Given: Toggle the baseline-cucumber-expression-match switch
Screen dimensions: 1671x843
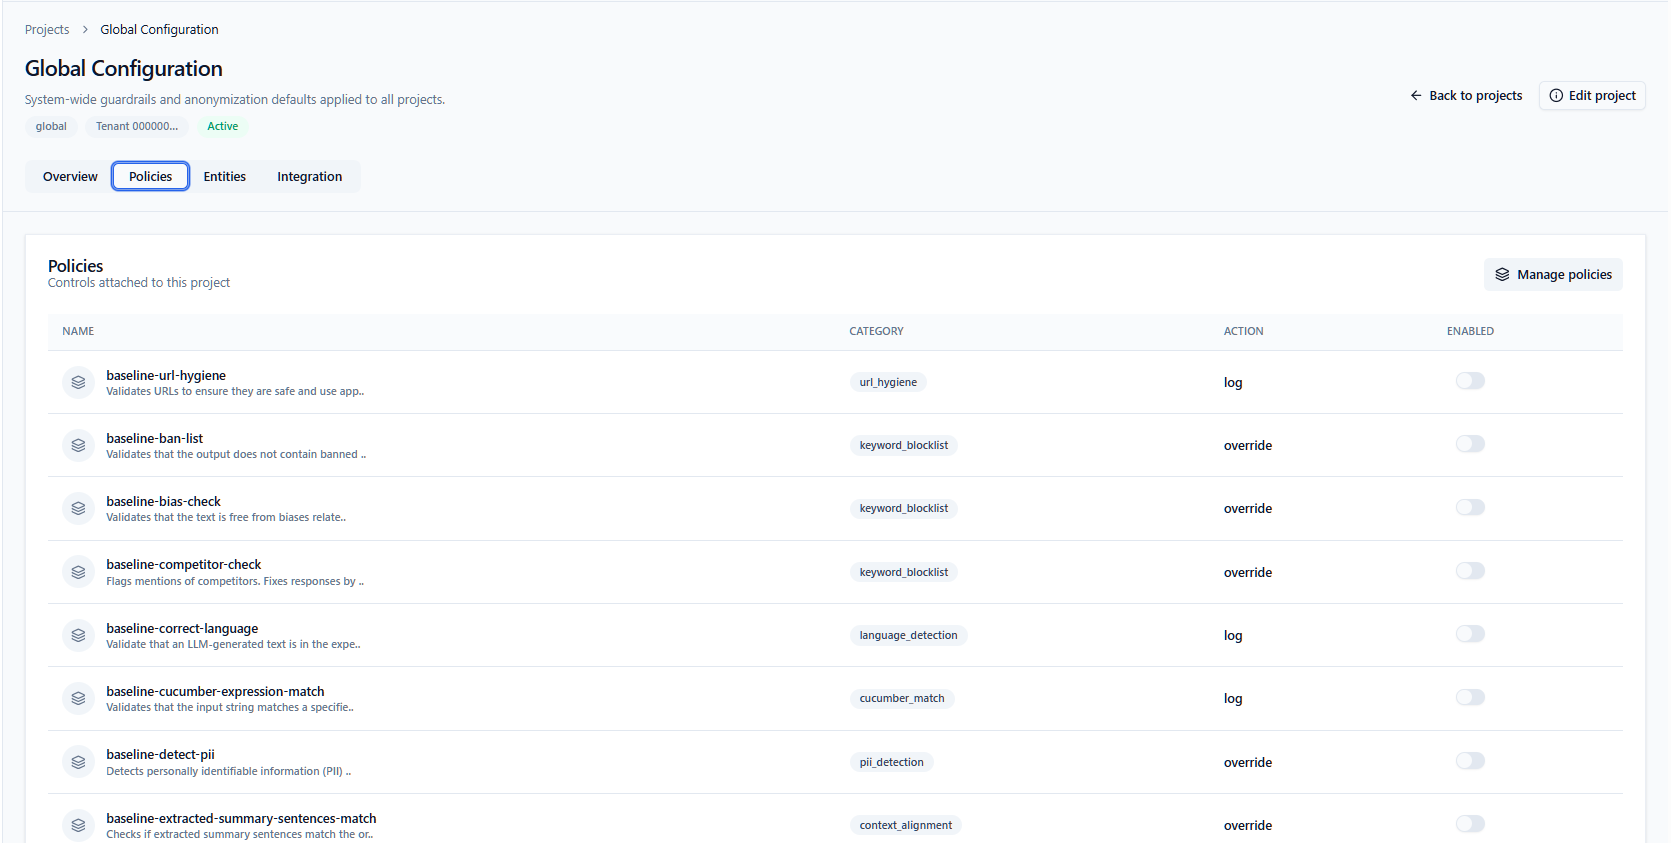Looking at the screenshot, I should [1470, 697].
